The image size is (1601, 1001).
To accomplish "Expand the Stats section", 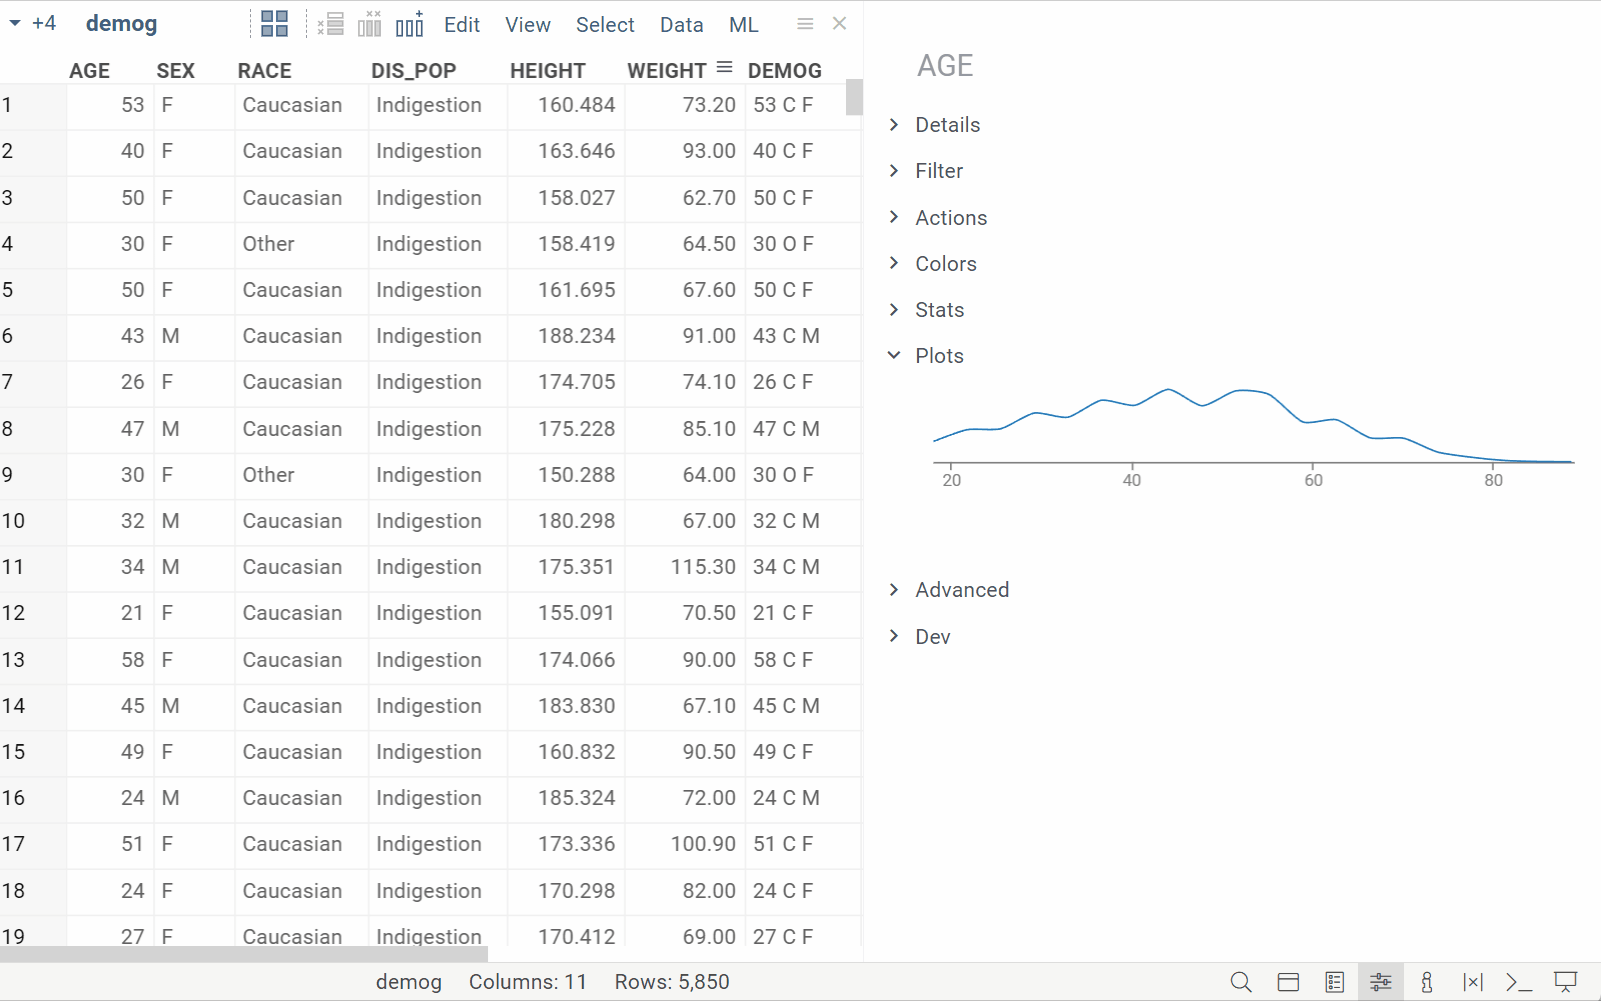I will [x=939, y=310].
